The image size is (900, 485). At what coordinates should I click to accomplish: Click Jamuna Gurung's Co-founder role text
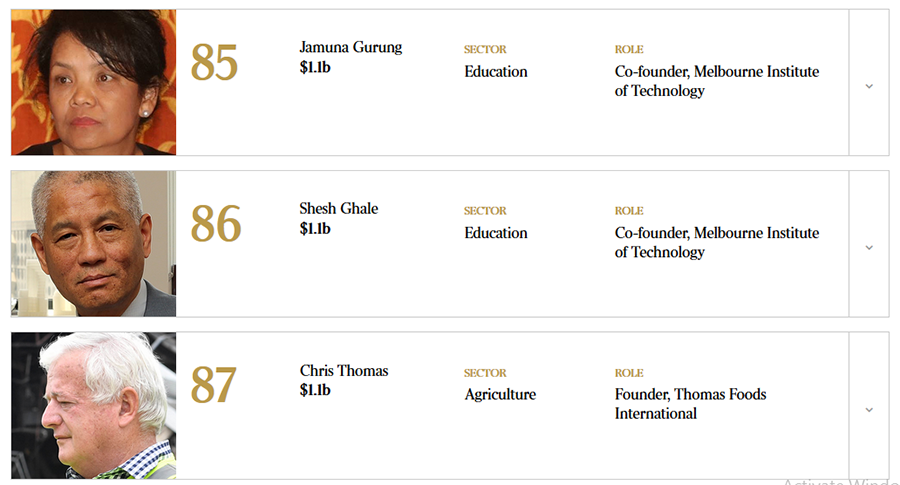pyautogui.click(x=717, y=81)
